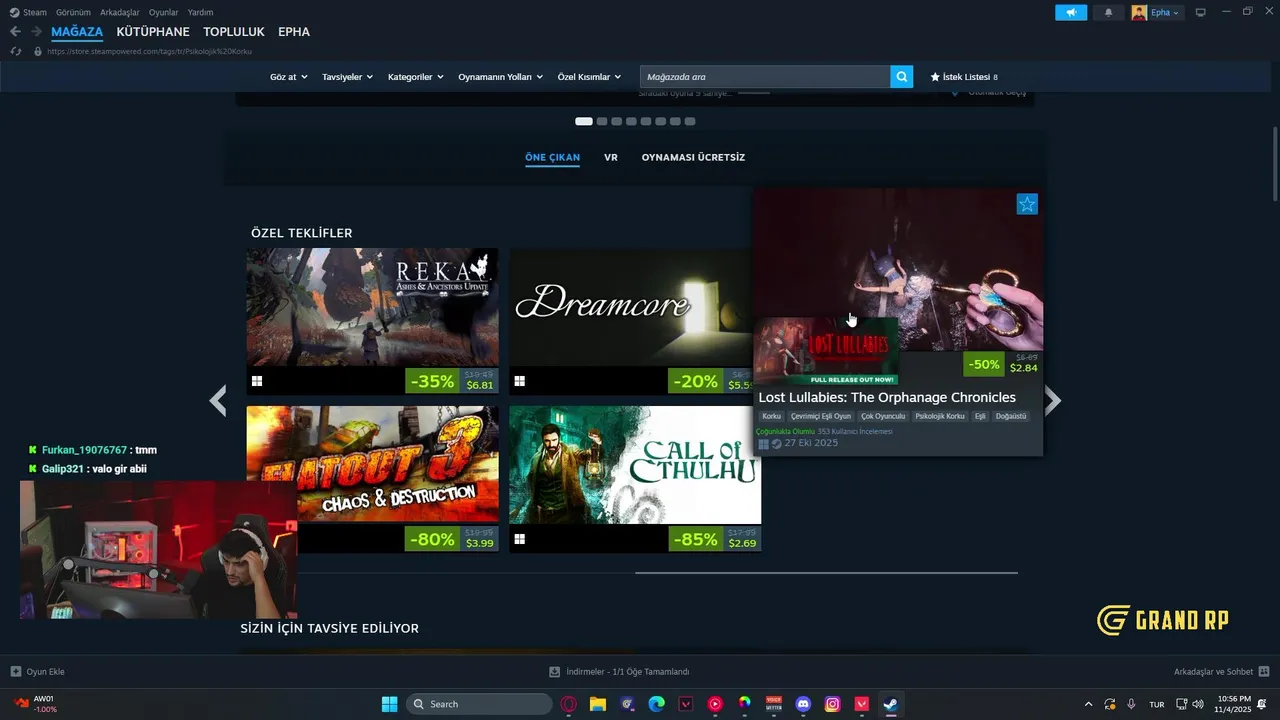This screenshot has width=1280, height=720.
Task: Open the EPHA profile tab
Action: (294, 32)
